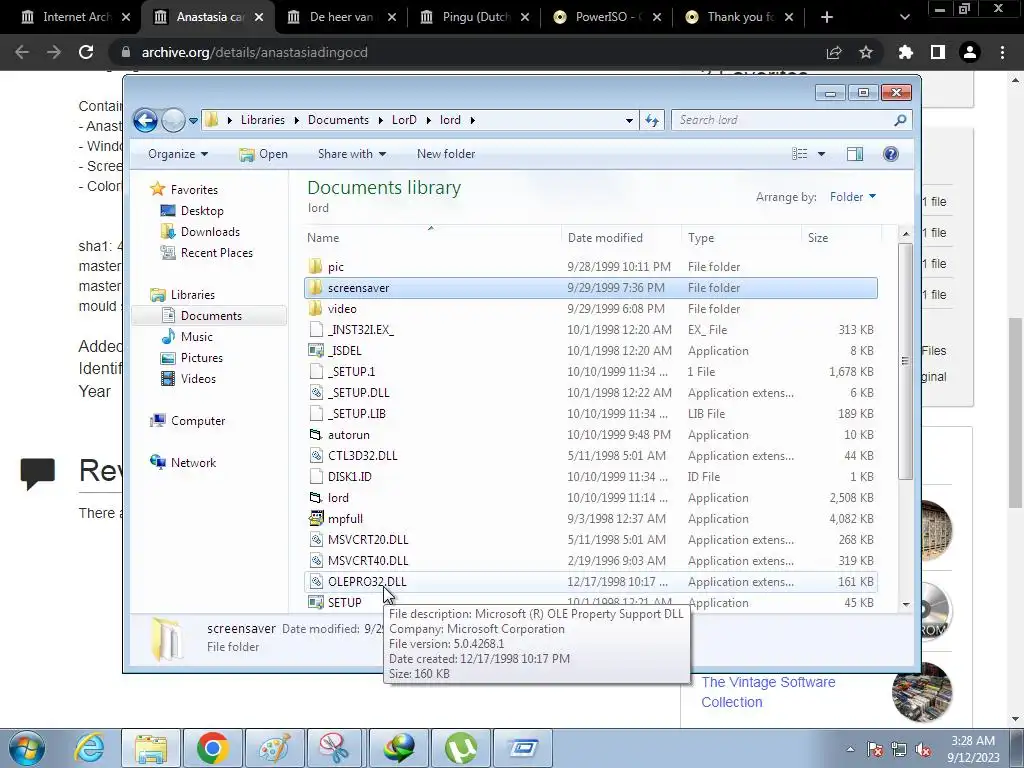Click the Explorer help icon
Viewport: 1024px width, 768px height.
pos(890,154)
